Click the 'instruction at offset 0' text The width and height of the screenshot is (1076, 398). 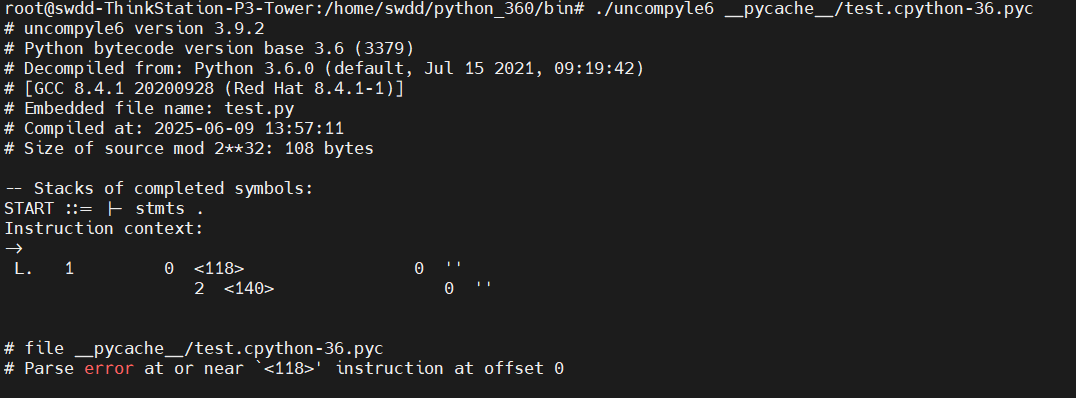449,368
